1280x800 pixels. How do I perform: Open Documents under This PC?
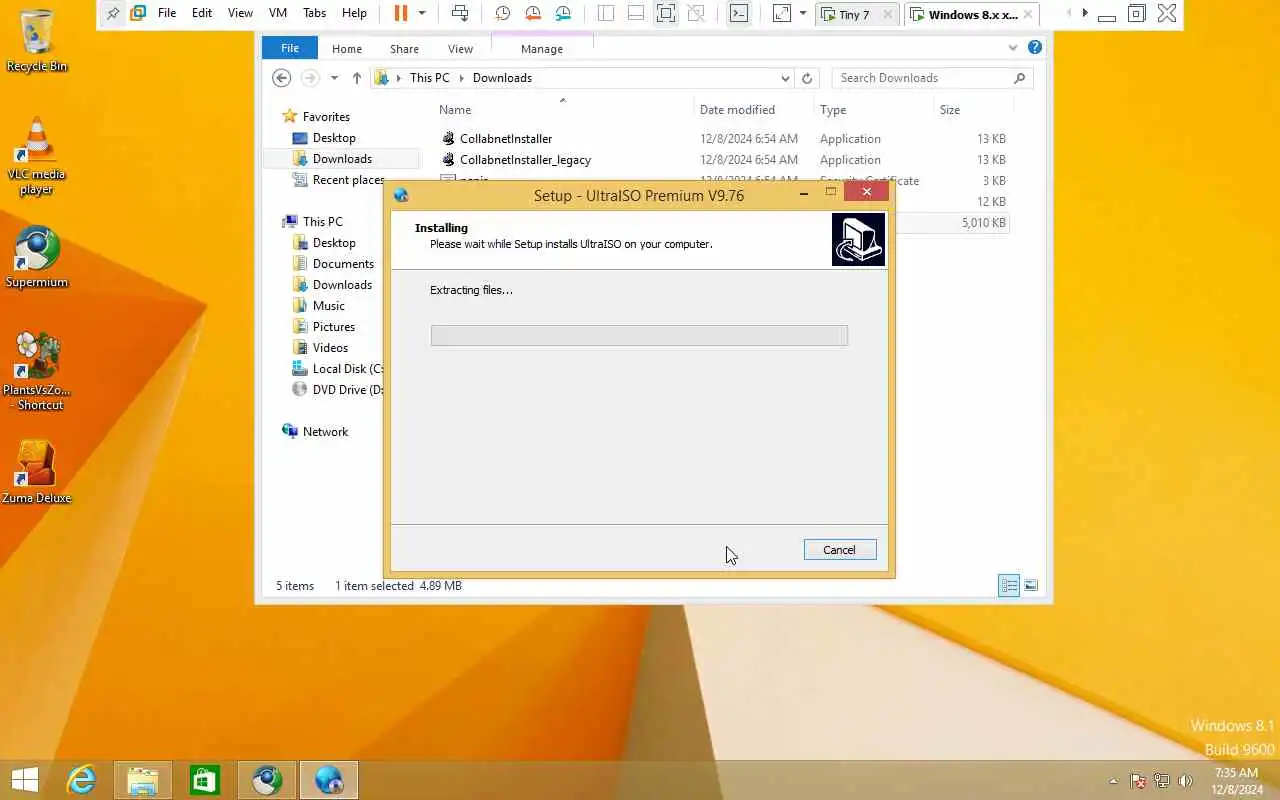pyautogui.click(x=343, y=264)
